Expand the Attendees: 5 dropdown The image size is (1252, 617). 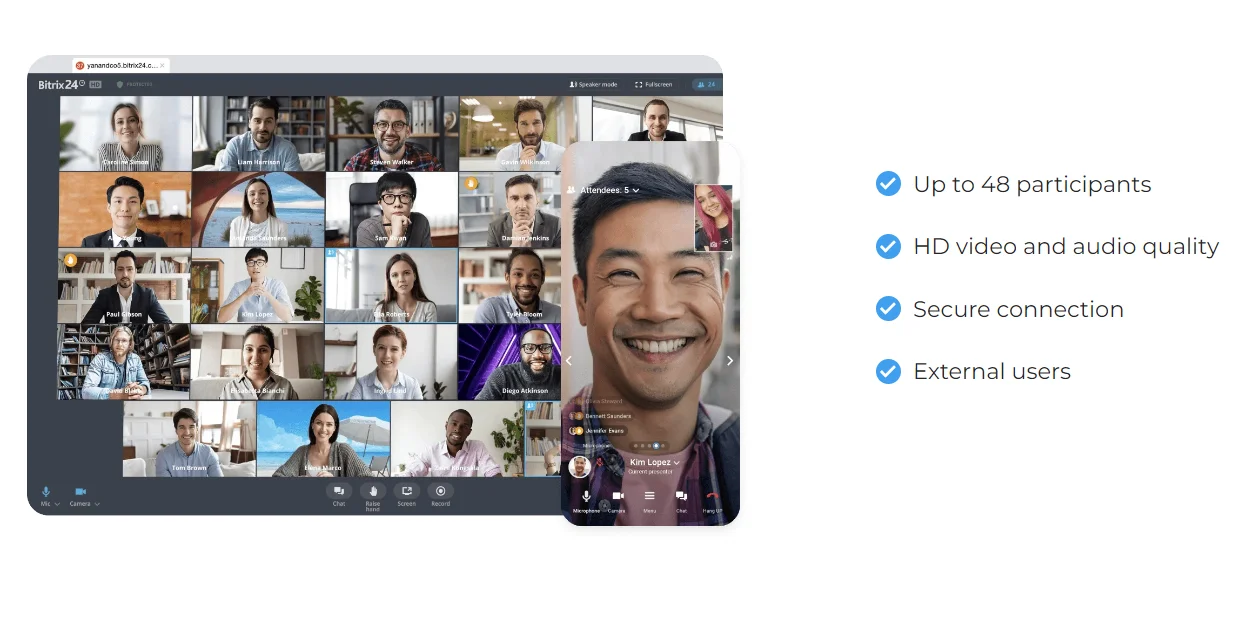(x=603, y=192)
